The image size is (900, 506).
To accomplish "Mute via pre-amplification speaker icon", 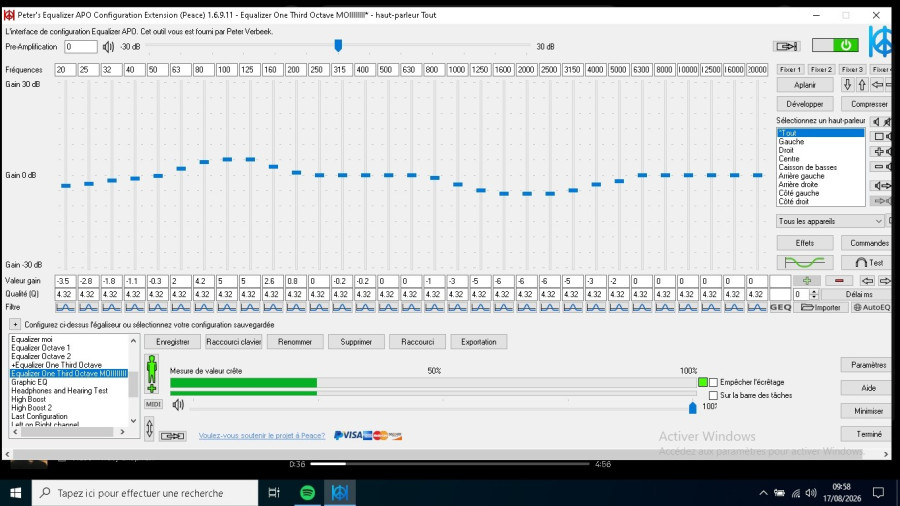I will [x=108, y=46].
